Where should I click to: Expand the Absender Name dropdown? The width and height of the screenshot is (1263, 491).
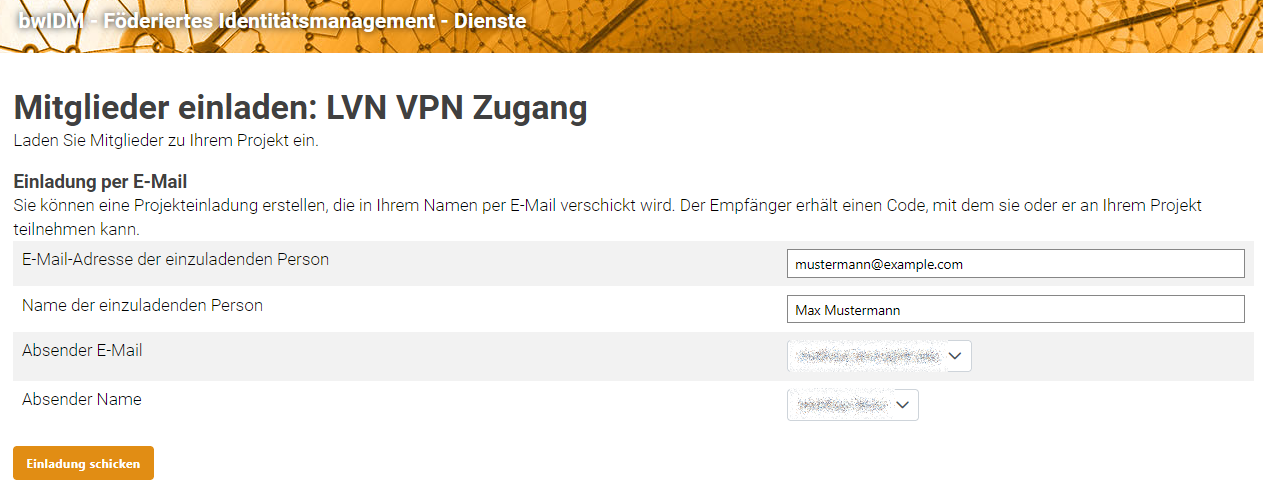pyautogui.click(x=851, y=404)
